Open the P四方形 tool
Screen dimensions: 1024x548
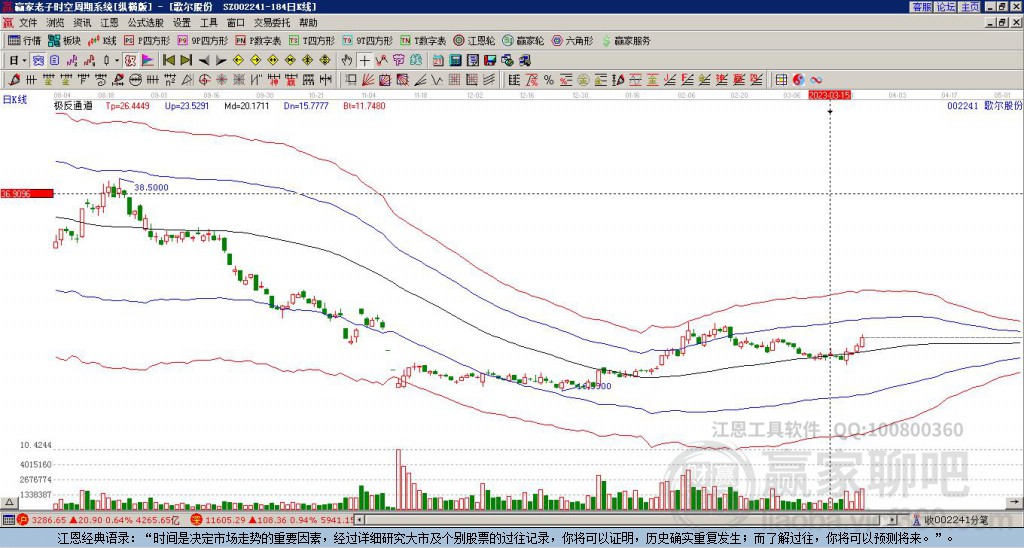(147, 40)
